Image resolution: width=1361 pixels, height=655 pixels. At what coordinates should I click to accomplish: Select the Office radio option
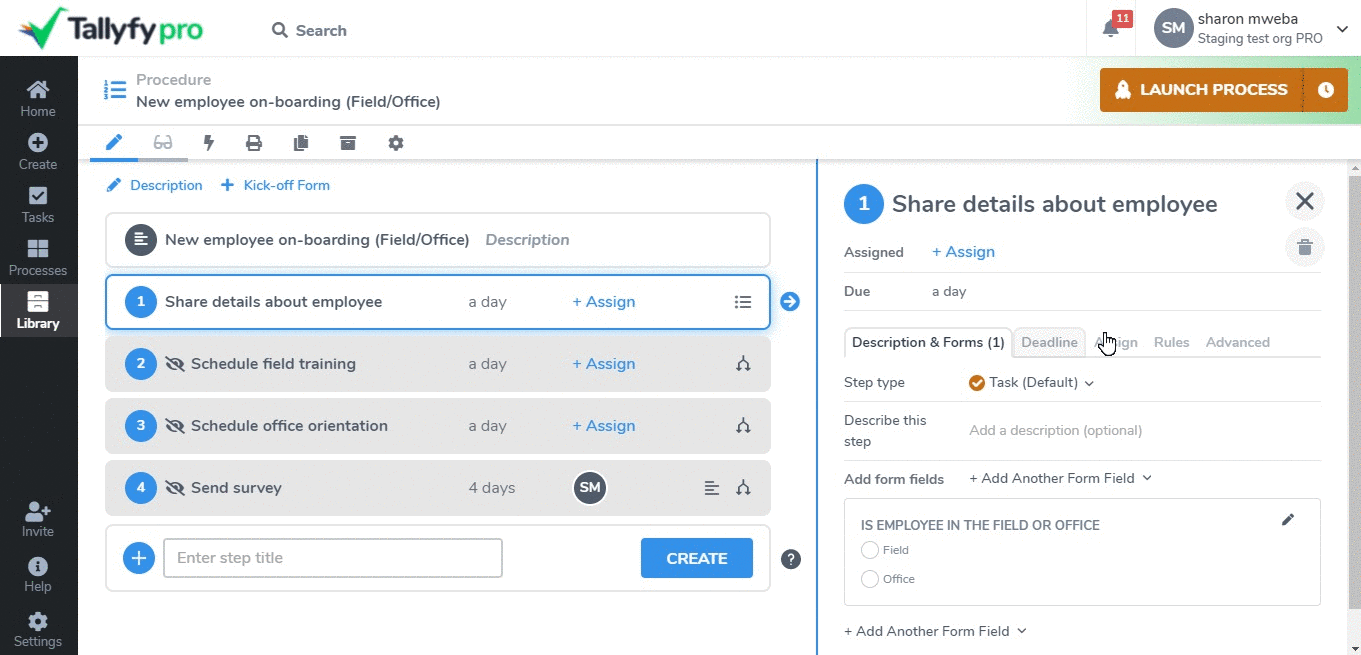pyautogui.click(x=870, y=579)
